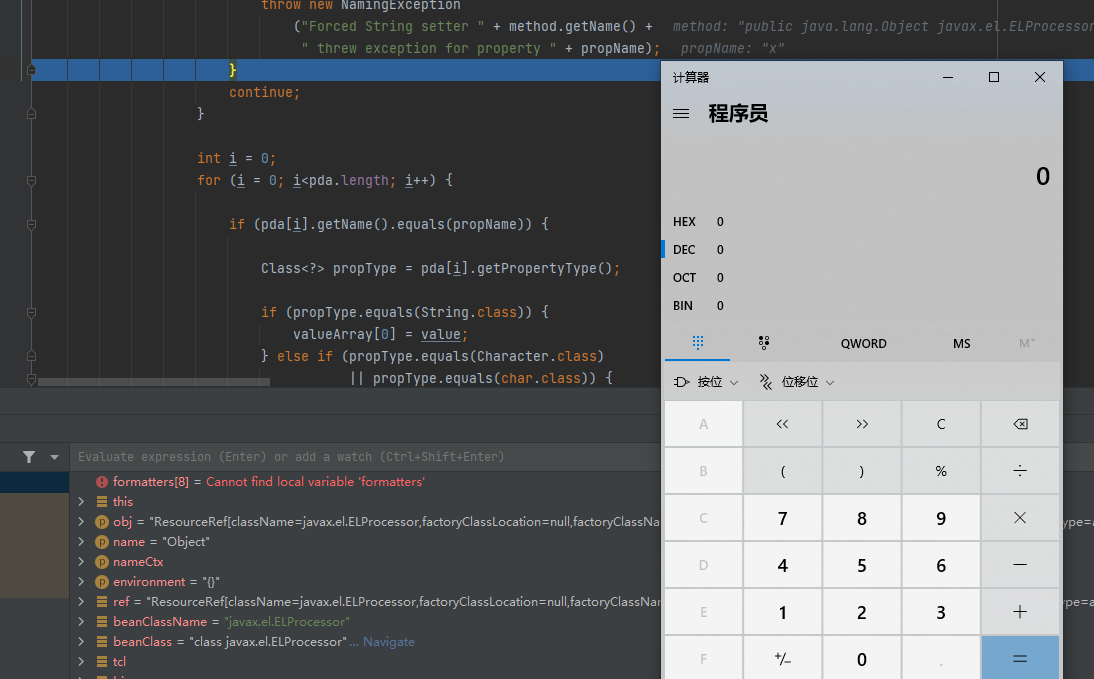Open the Bit shift (位移位) dropdown
Viewport: 1094px width, 679px height.
pyautogui.click(x=796, y=382)
